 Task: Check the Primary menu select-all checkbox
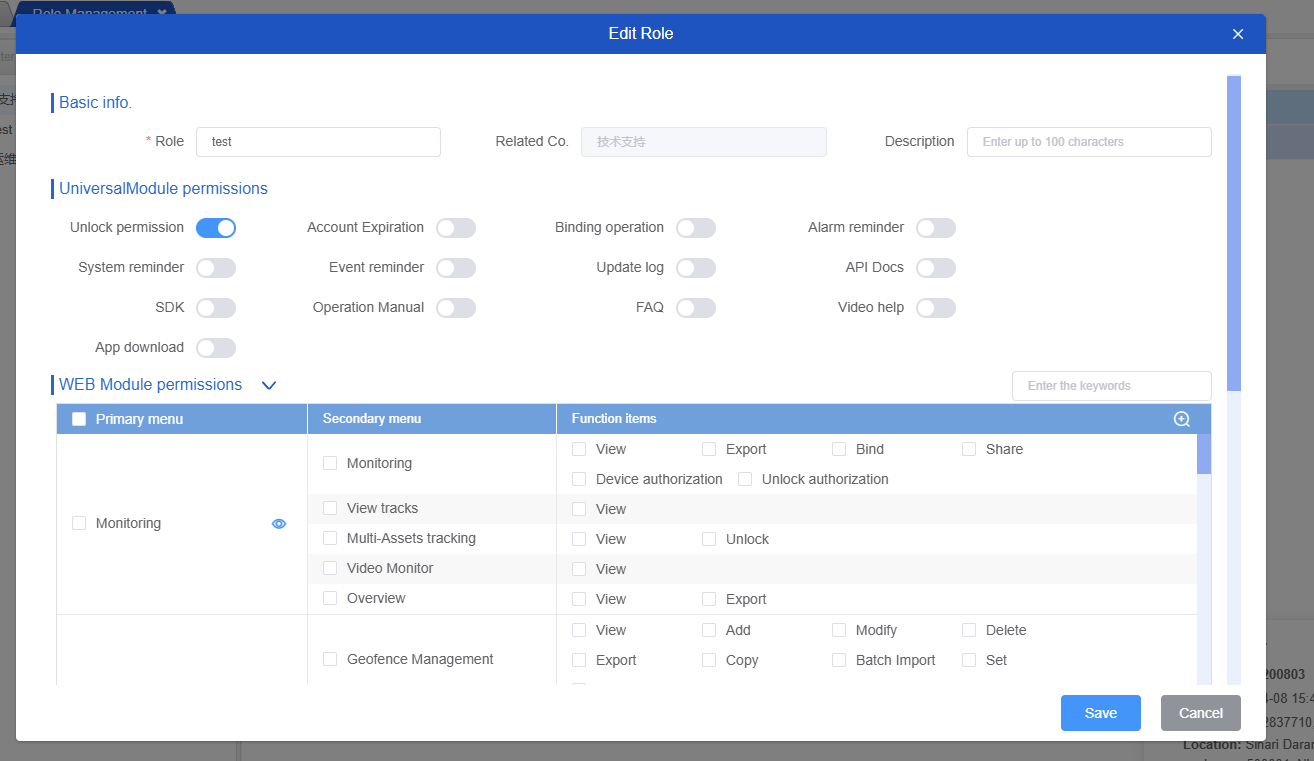79,419
